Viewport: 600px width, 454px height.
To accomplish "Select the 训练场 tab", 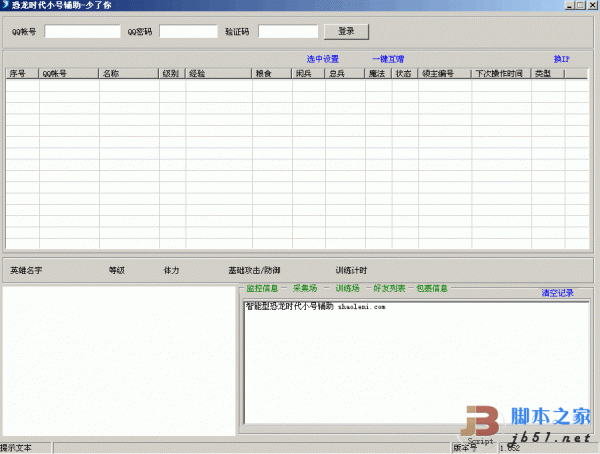I will (347, 288).
